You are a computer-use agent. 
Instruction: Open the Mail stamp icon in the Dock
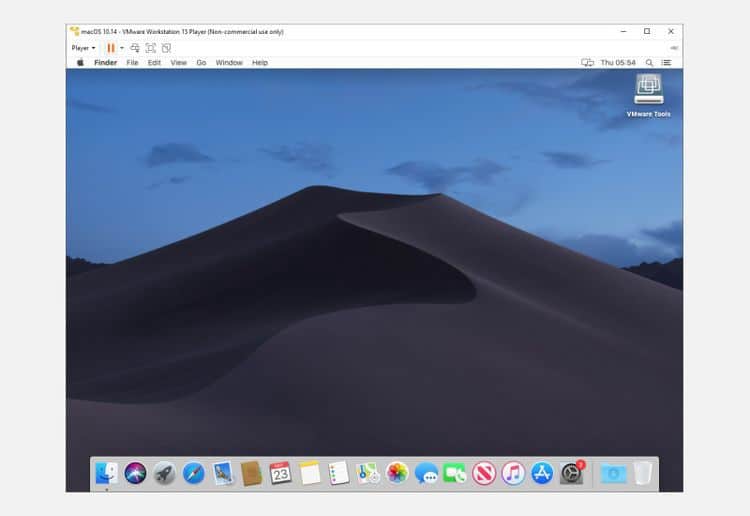(223, 473)
